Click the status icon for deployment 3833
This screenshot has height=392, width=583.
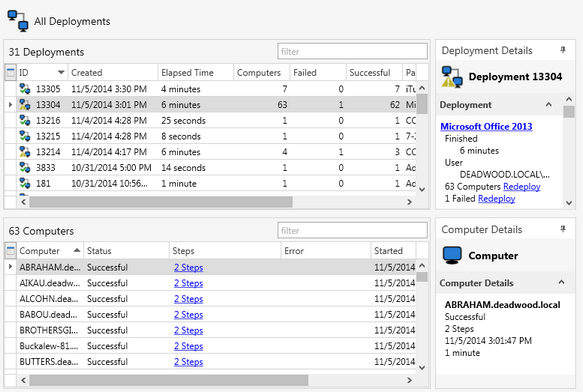point(25,168)
